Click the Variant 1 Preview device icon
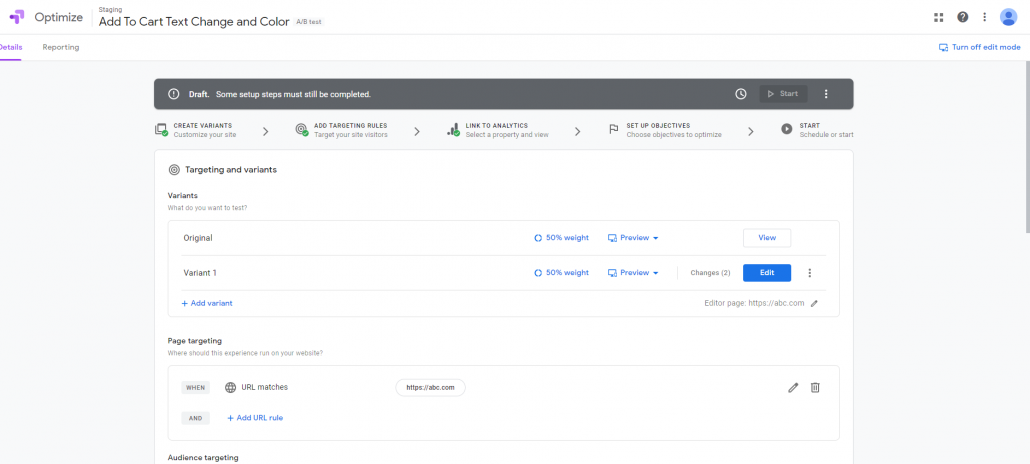 [612, 273]
